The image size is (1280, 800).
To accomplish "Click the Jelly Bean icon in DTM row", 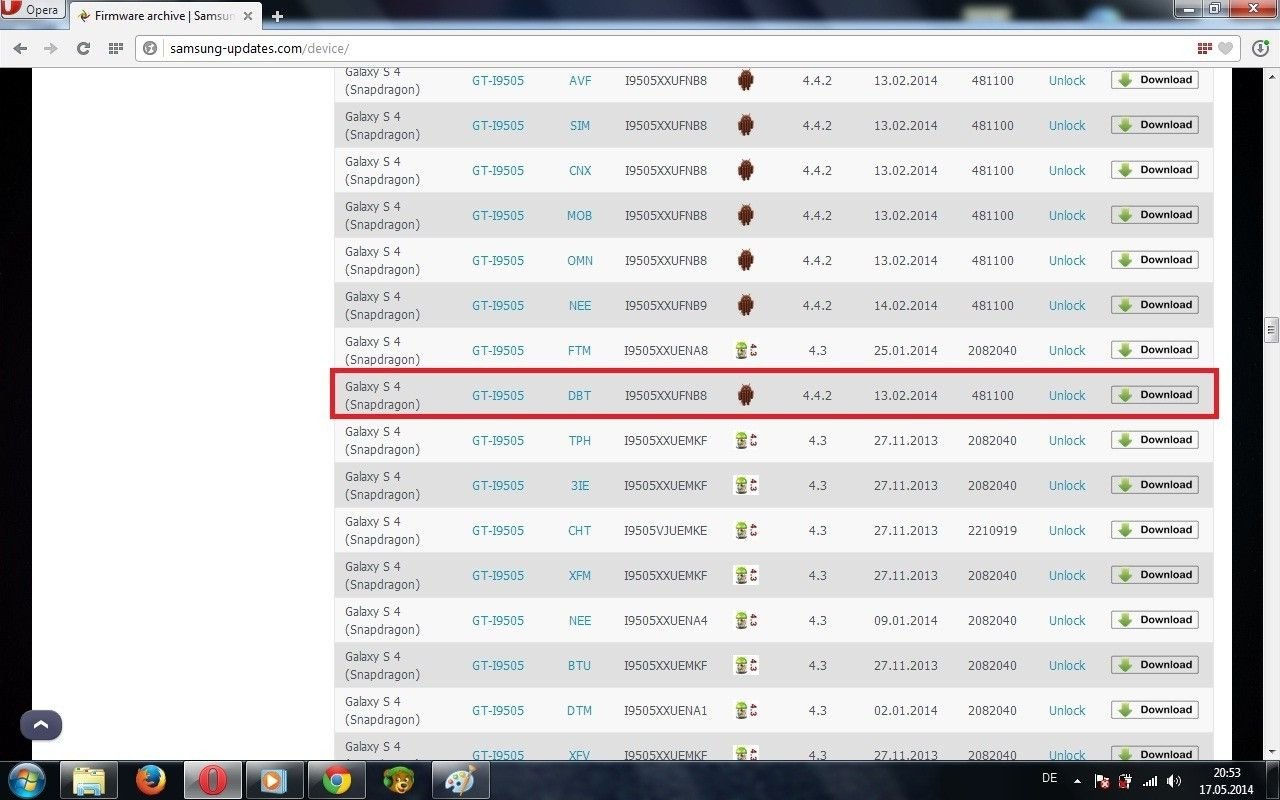I will 746,710.
